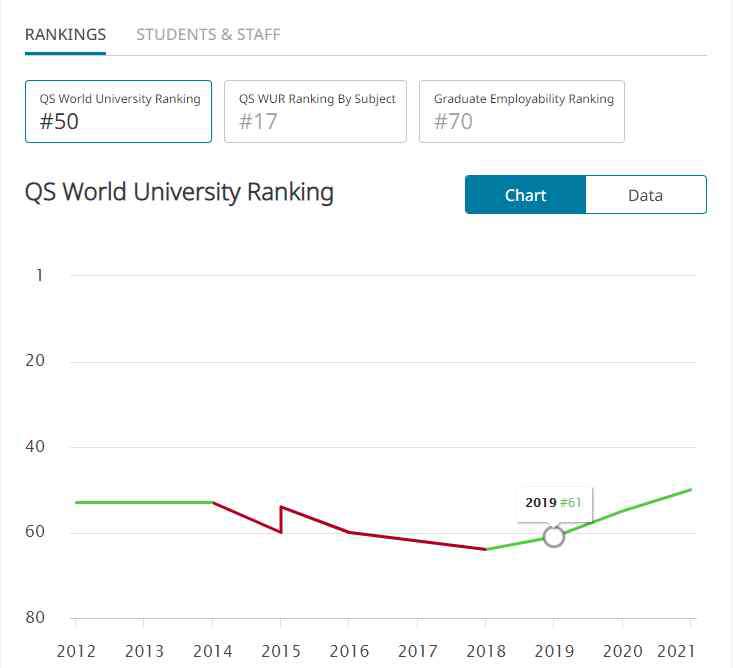Click the 2019 x-axis year label
Screen dimensions: 733x668
pos(554,651)
